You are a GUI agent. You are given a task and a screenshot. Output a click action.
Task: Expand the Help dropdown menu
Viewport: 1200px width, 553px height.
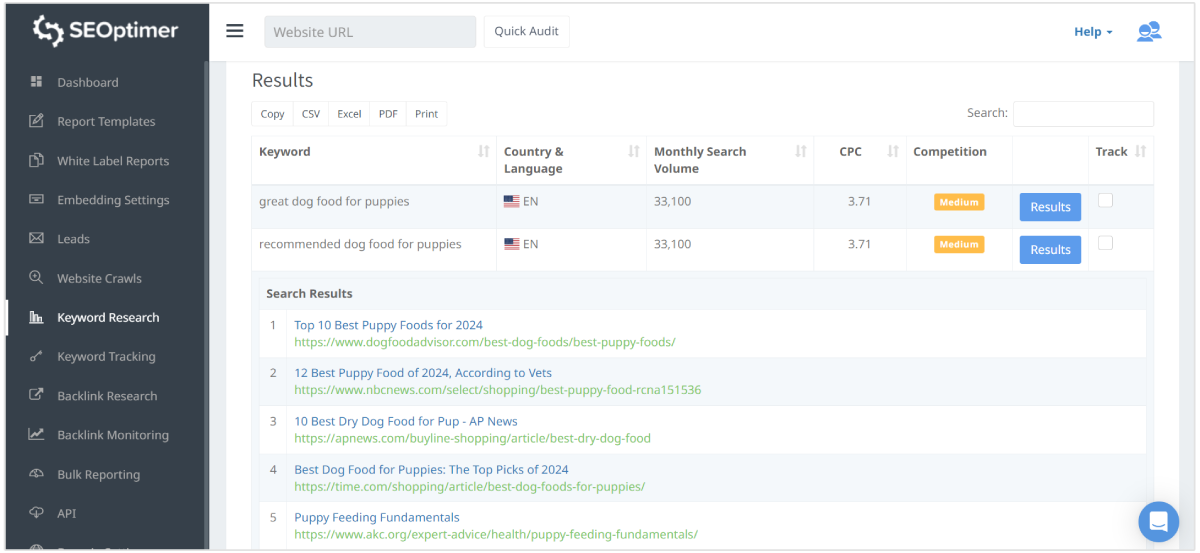point(1093,32)
